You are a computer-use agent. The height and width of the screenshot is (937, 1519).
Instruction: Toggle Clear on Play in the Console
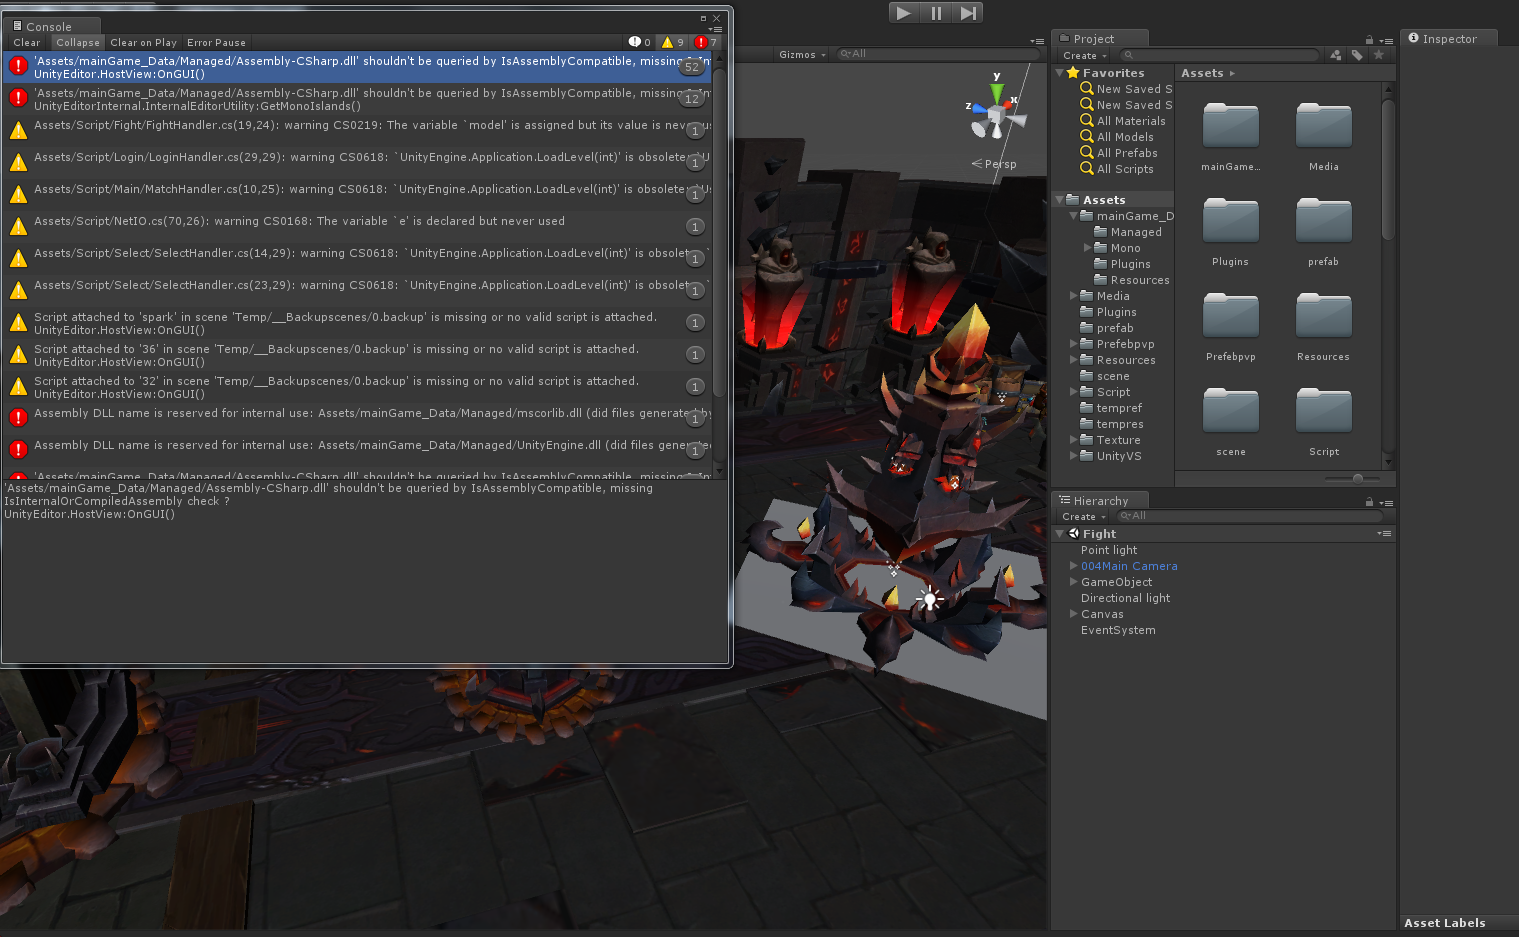tap(143, 42)
